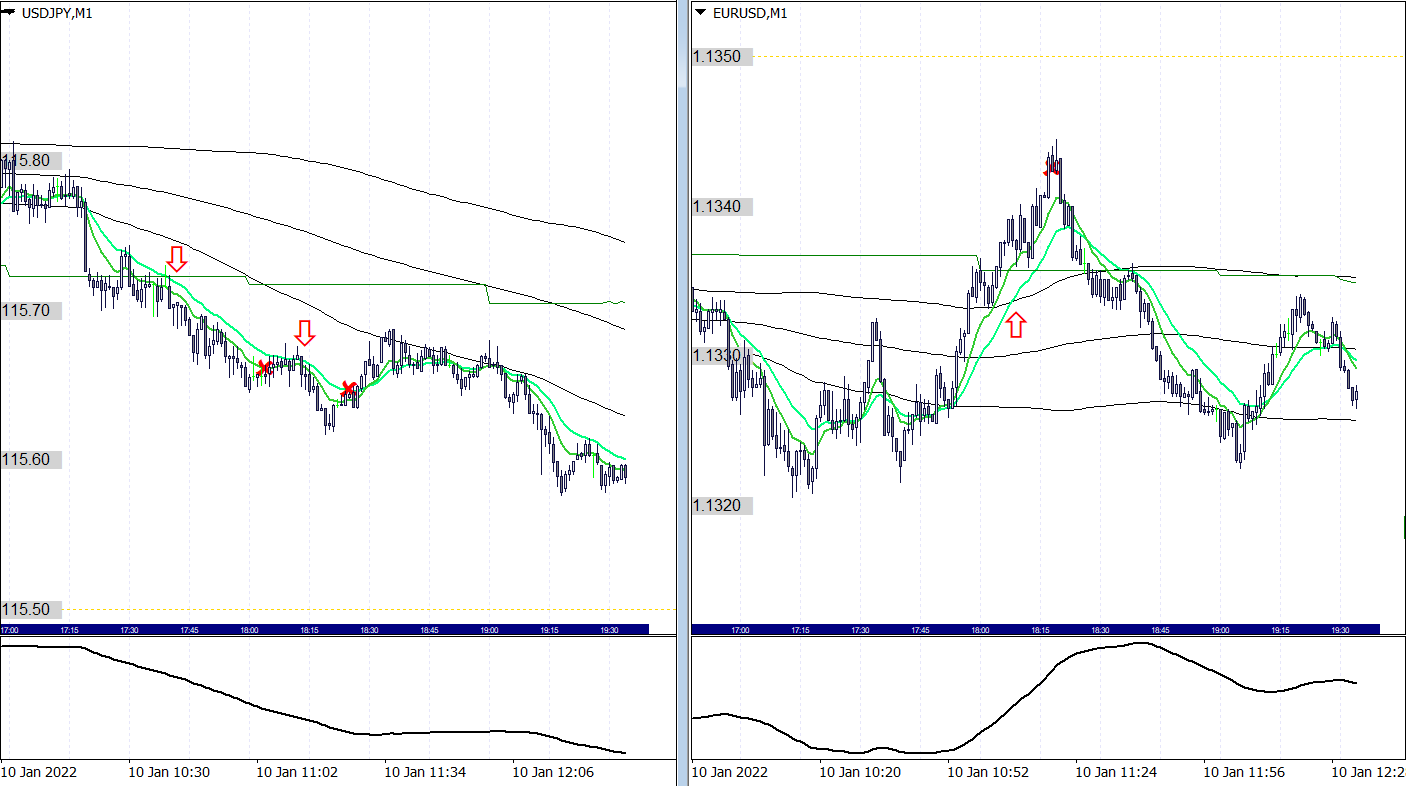Click the vertical divider between the two charts
Viewport: 1406px width, 786px height.
(x=684, y=400)
